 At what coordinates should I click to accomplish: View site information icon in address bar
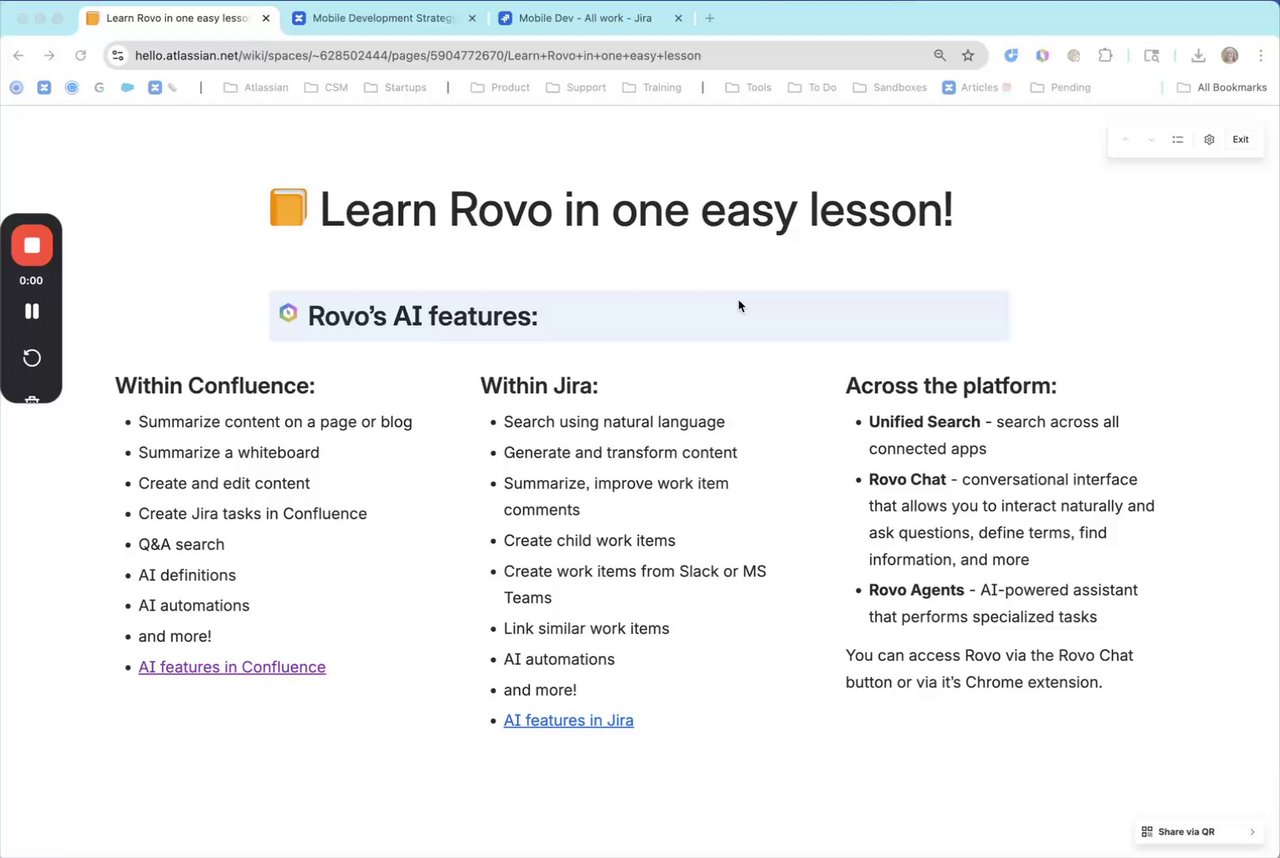118,56
